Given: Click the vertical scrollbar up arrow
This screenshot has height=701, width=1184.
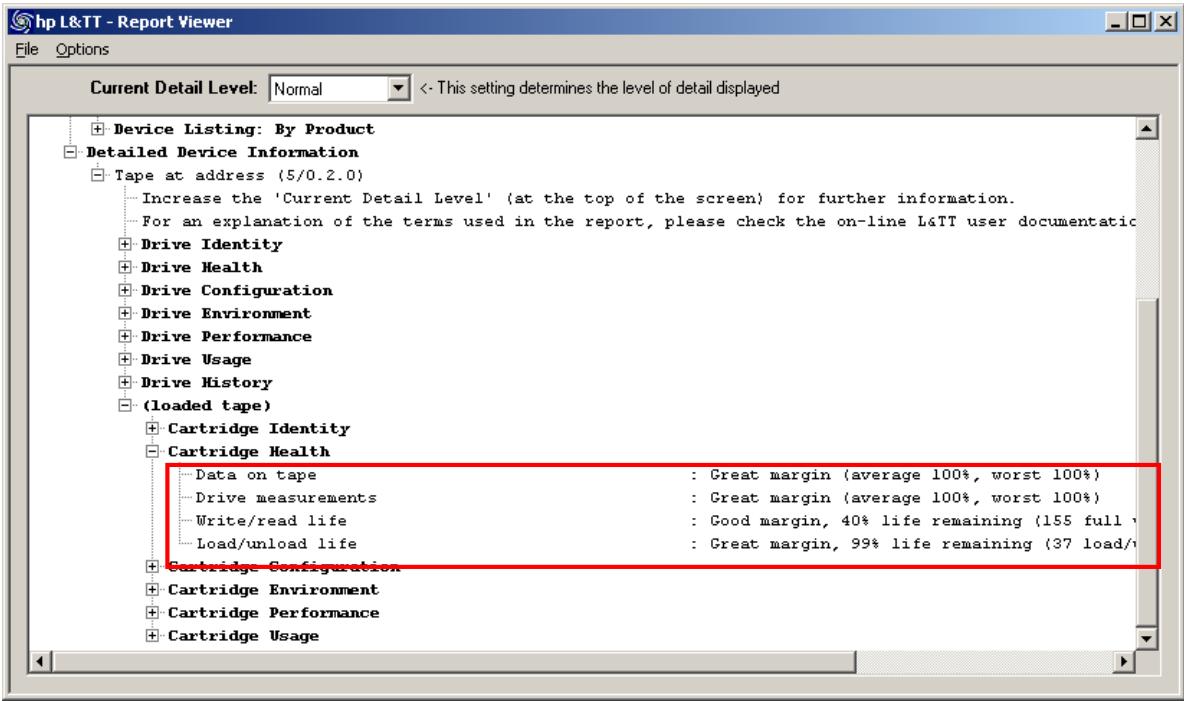Looking at the screenshot, I should pyautogui.click(x=1146, y=128).
